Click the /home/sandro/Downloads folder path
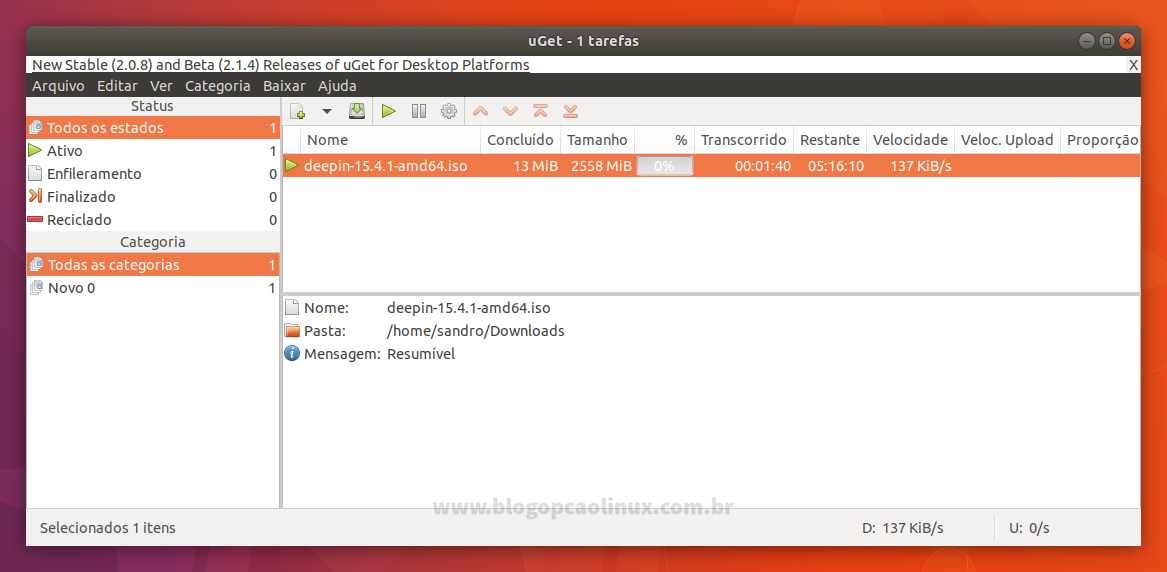 [x=476, y=331]
